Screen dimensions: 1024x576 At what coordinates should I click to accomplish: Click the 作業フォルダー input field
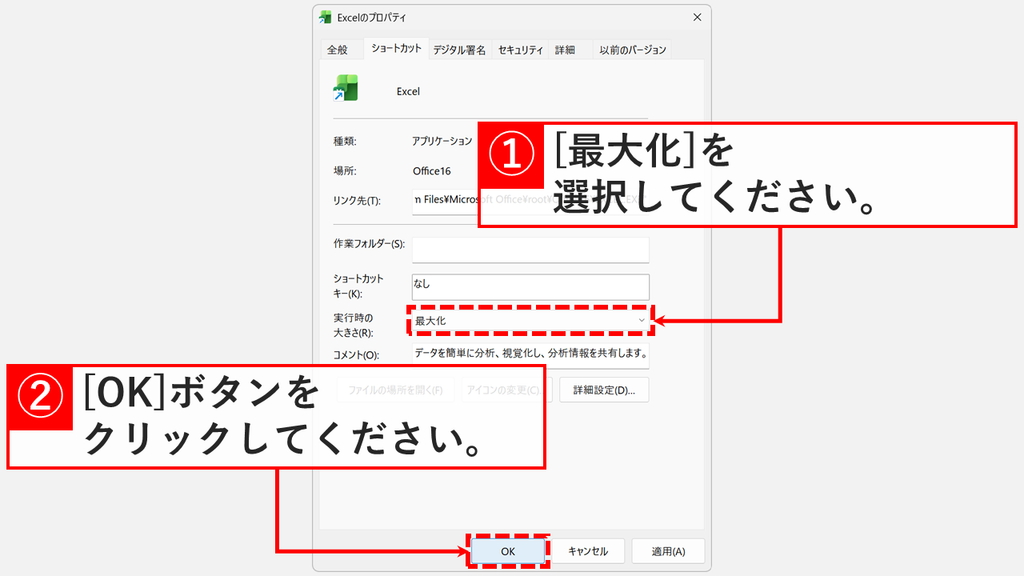pyautogui.click(x=530, y=250)
